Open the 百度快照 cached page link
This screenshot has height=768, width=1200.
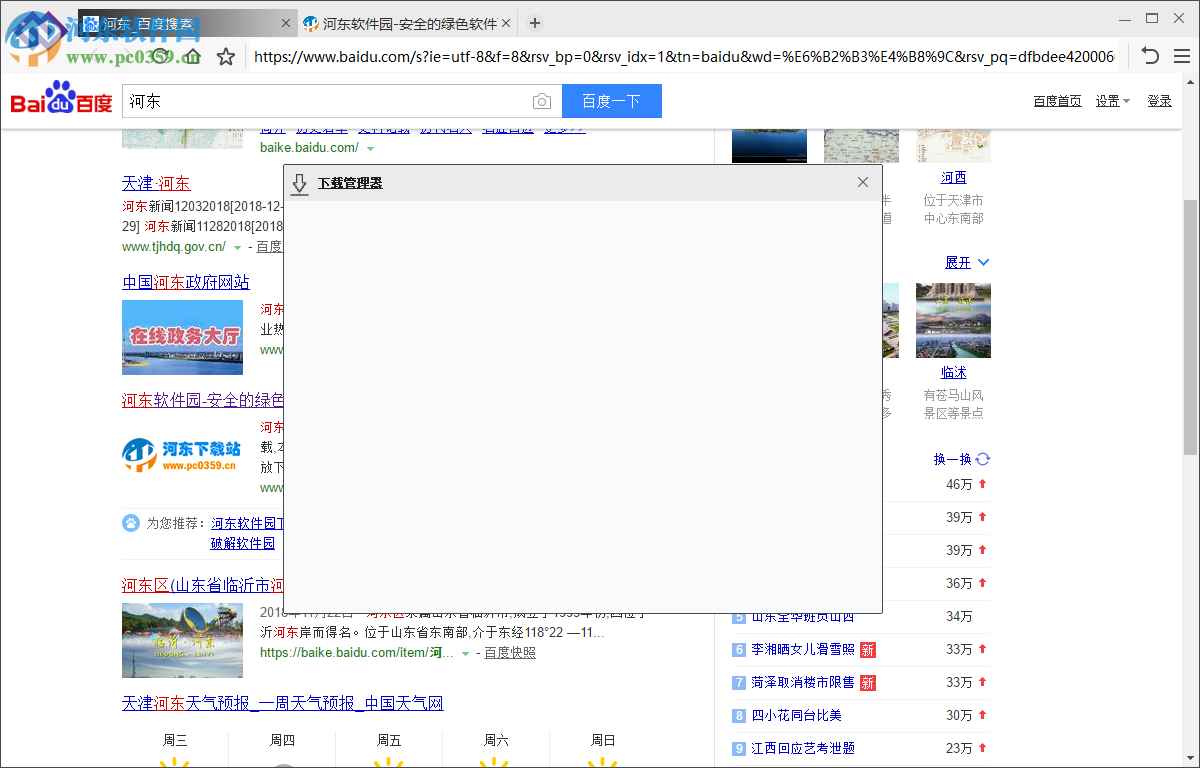tap(510, 652)
